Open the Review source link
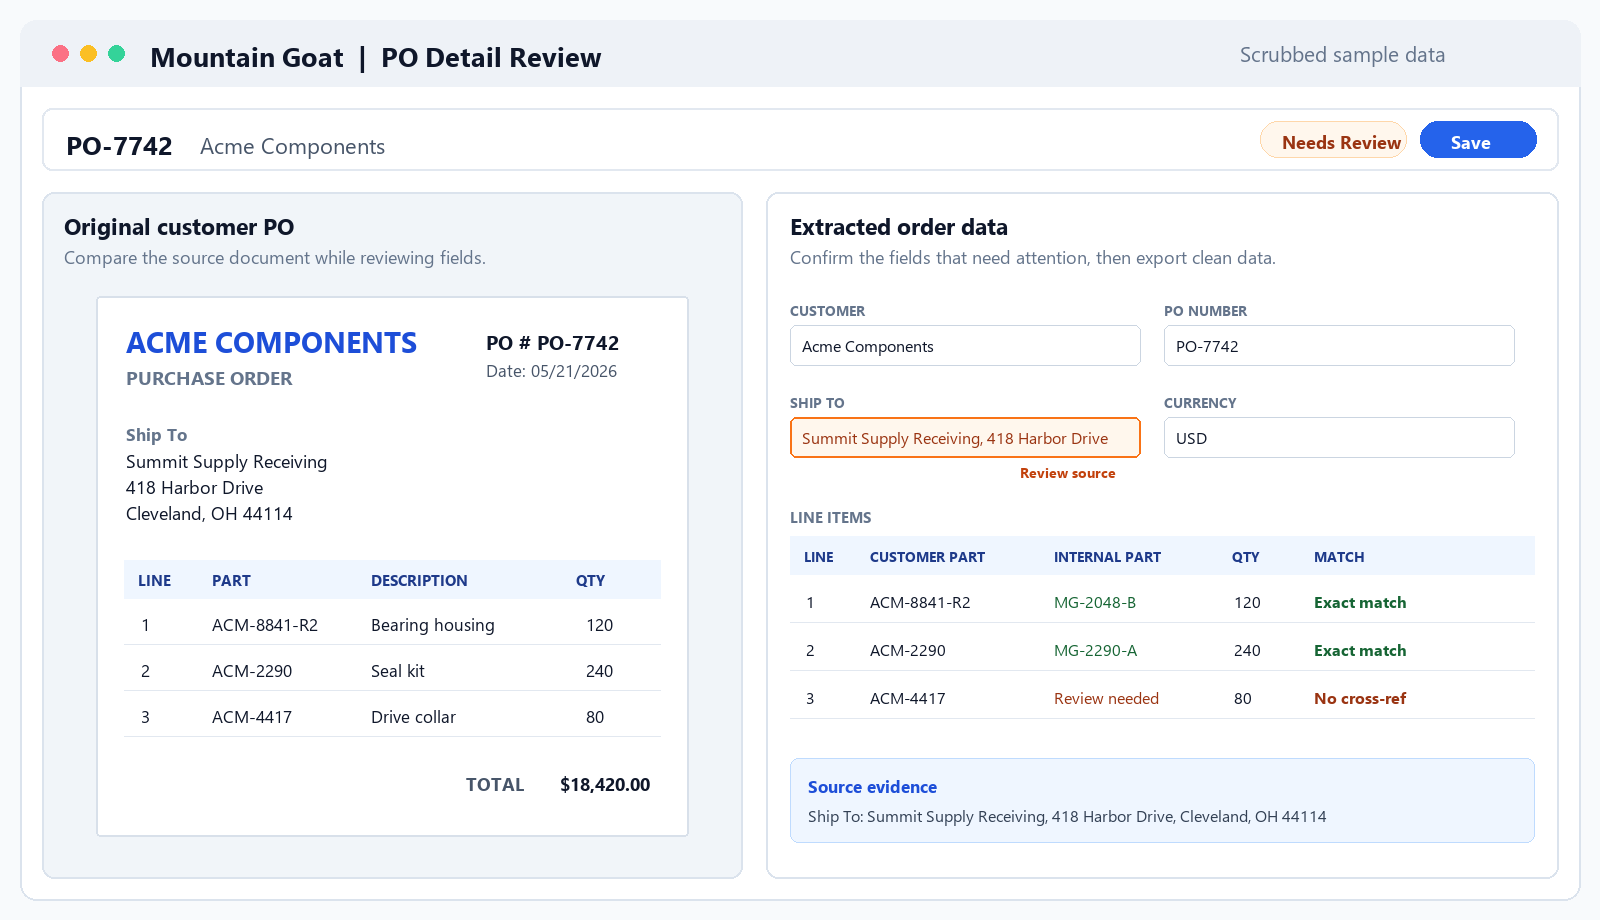 coord(1067,473)
